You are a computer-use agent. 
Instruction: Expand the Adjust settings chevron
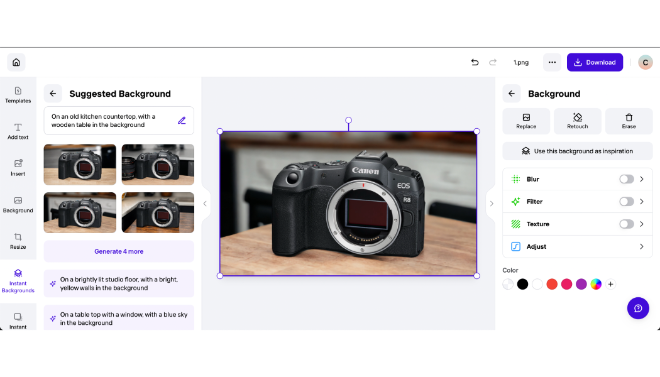coord(641,247)
